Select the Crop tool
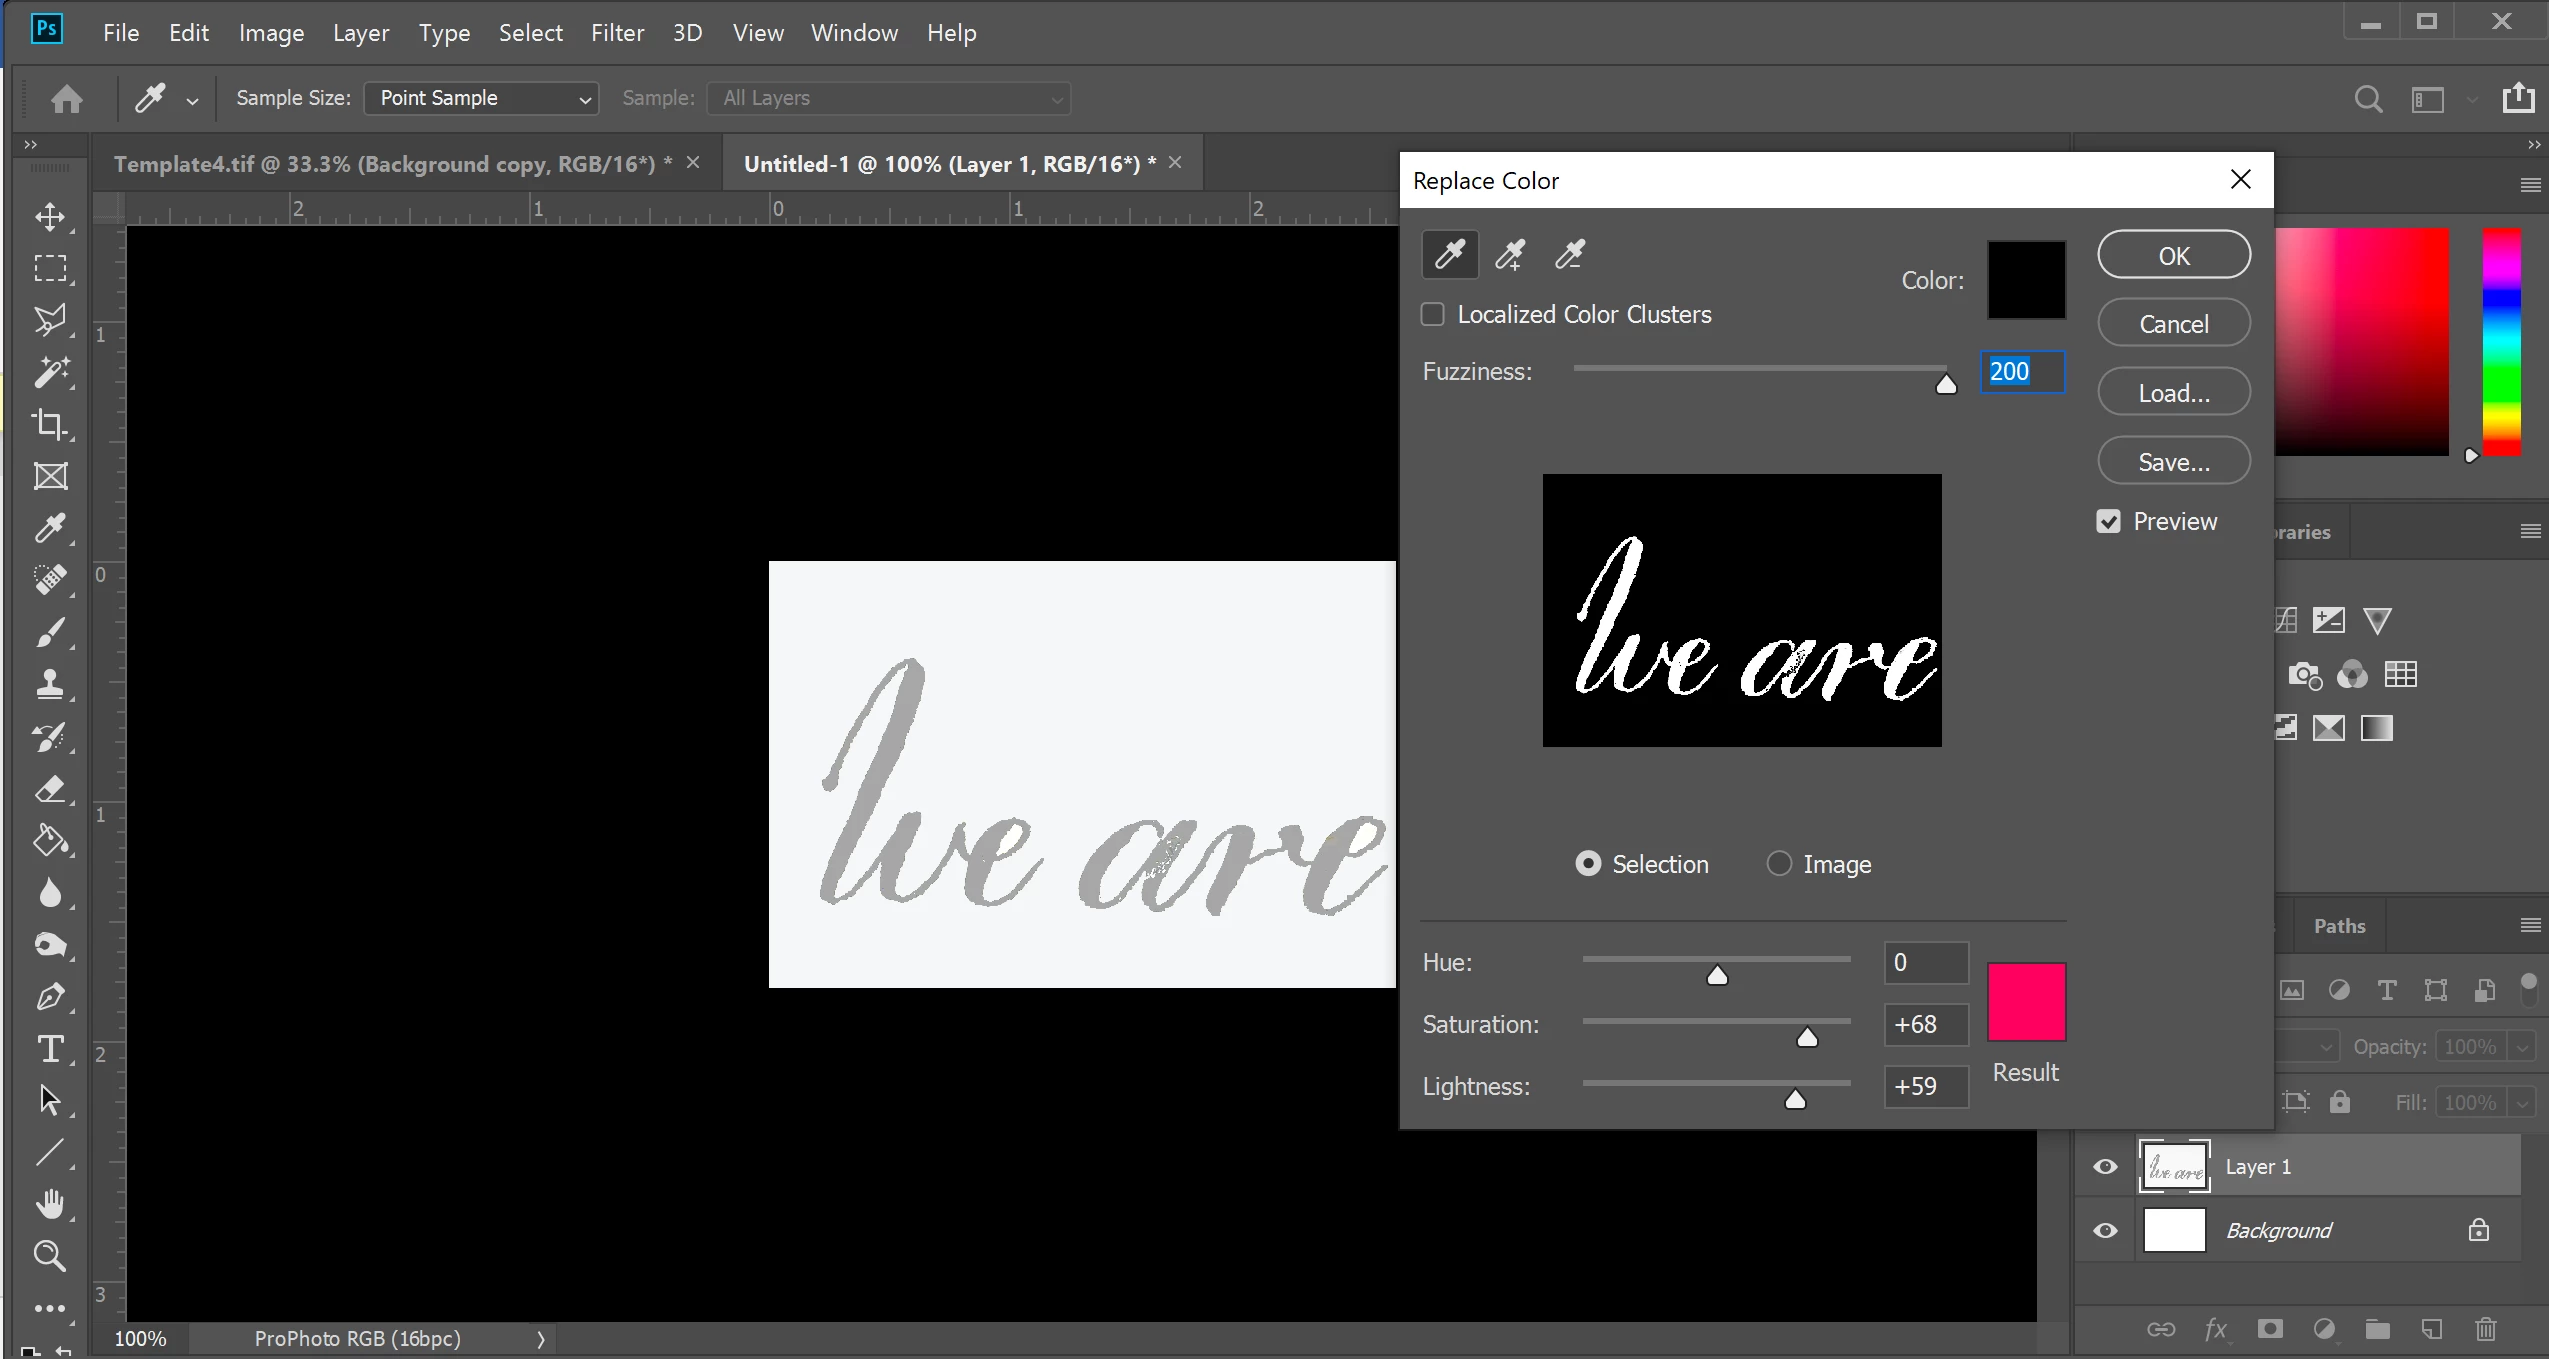 [50, 424]
